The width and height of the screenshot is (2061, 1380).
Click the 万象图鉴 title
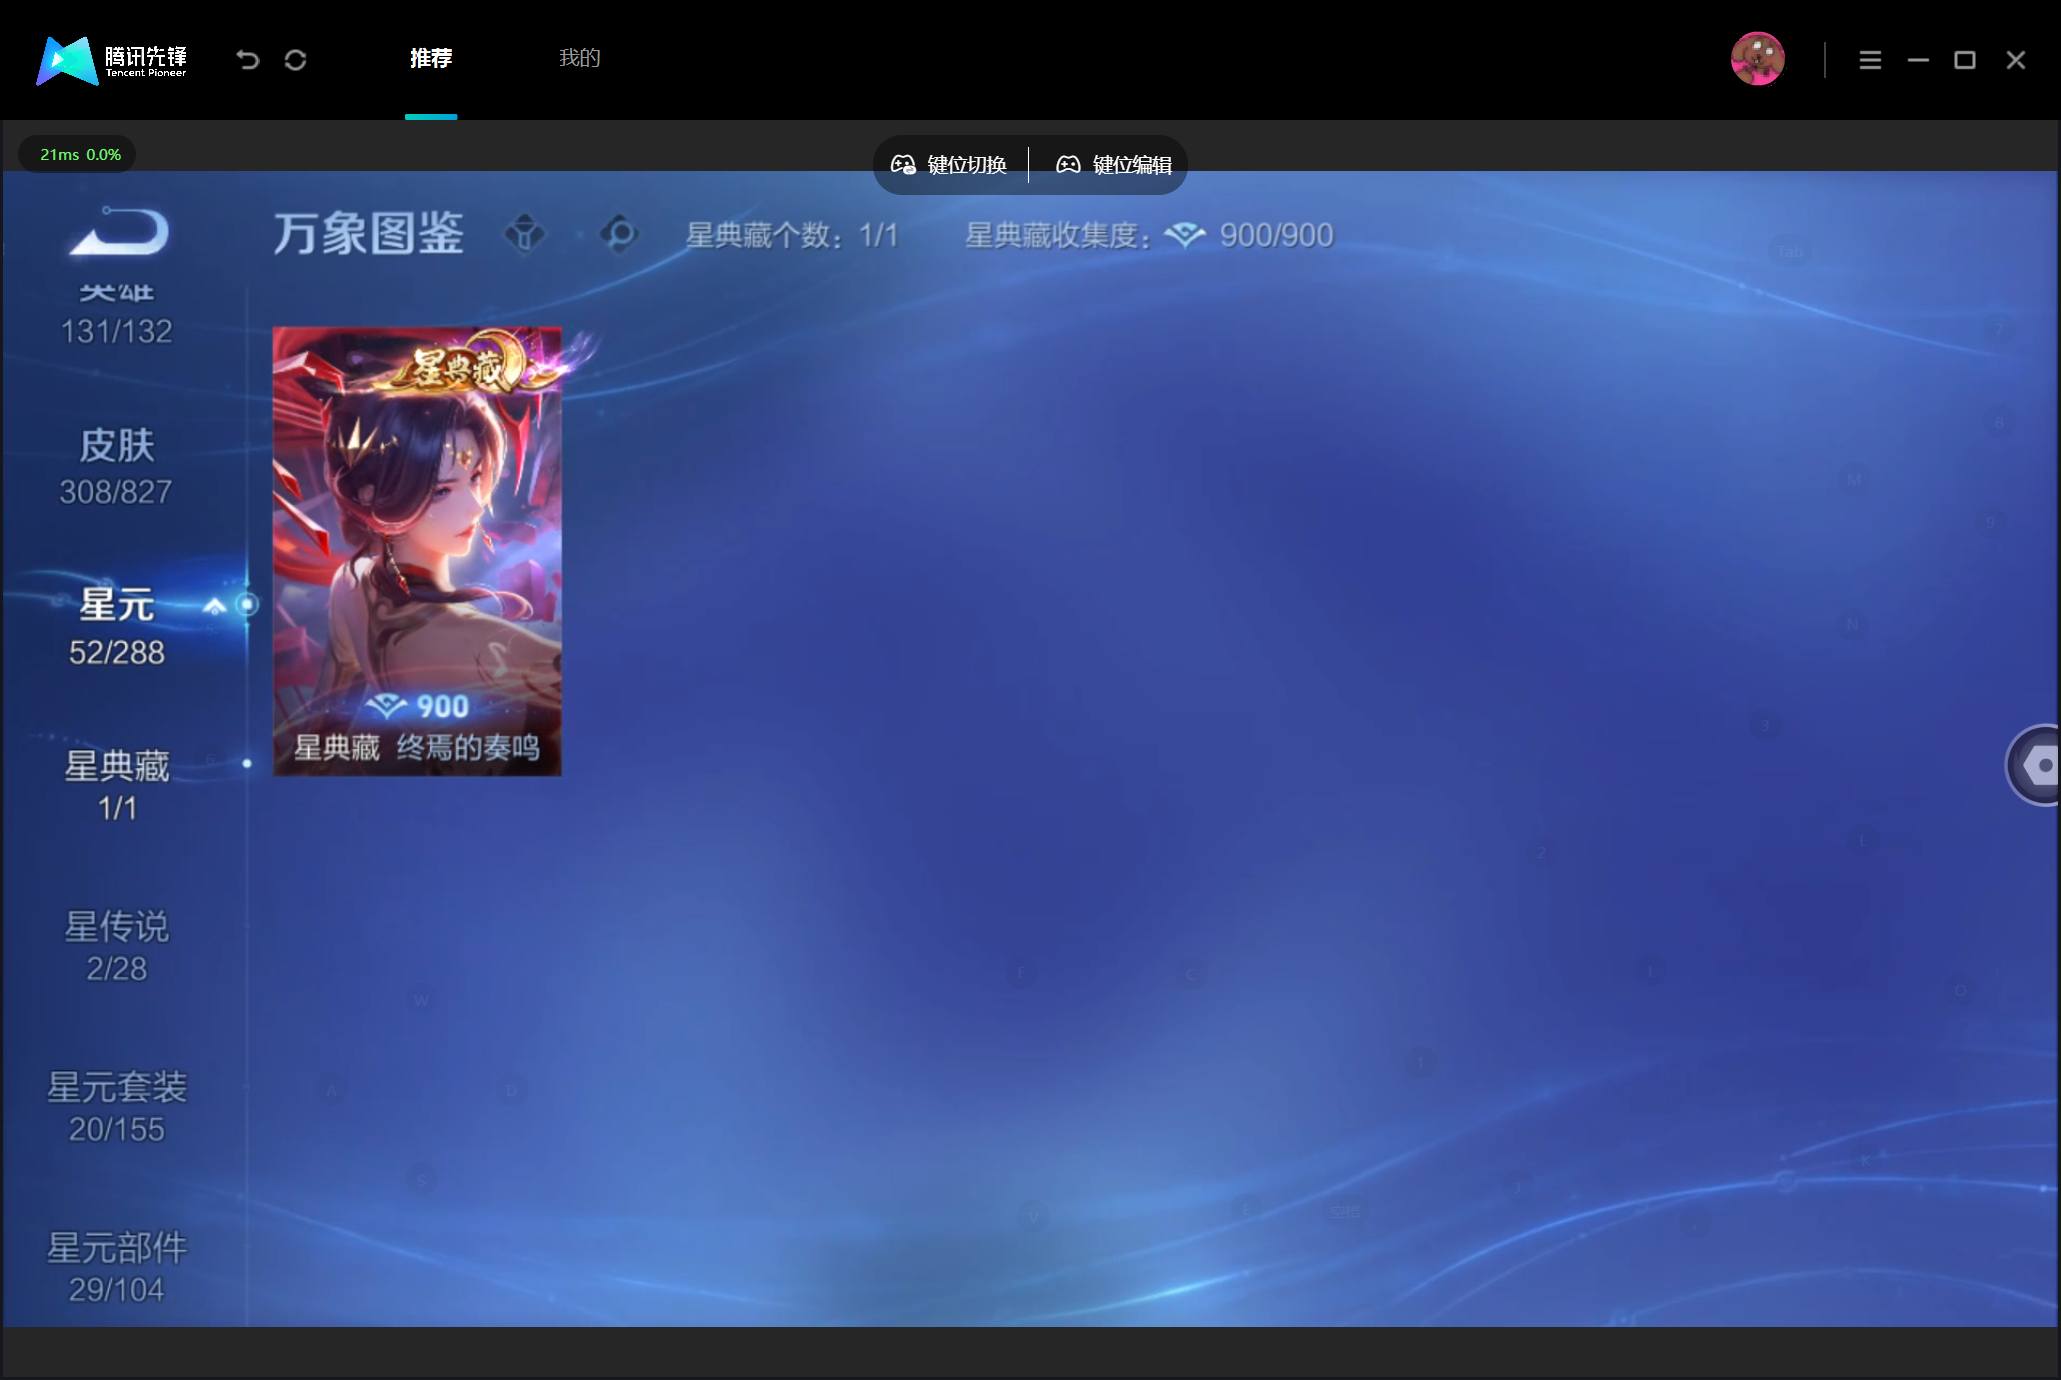coord(369,235)
